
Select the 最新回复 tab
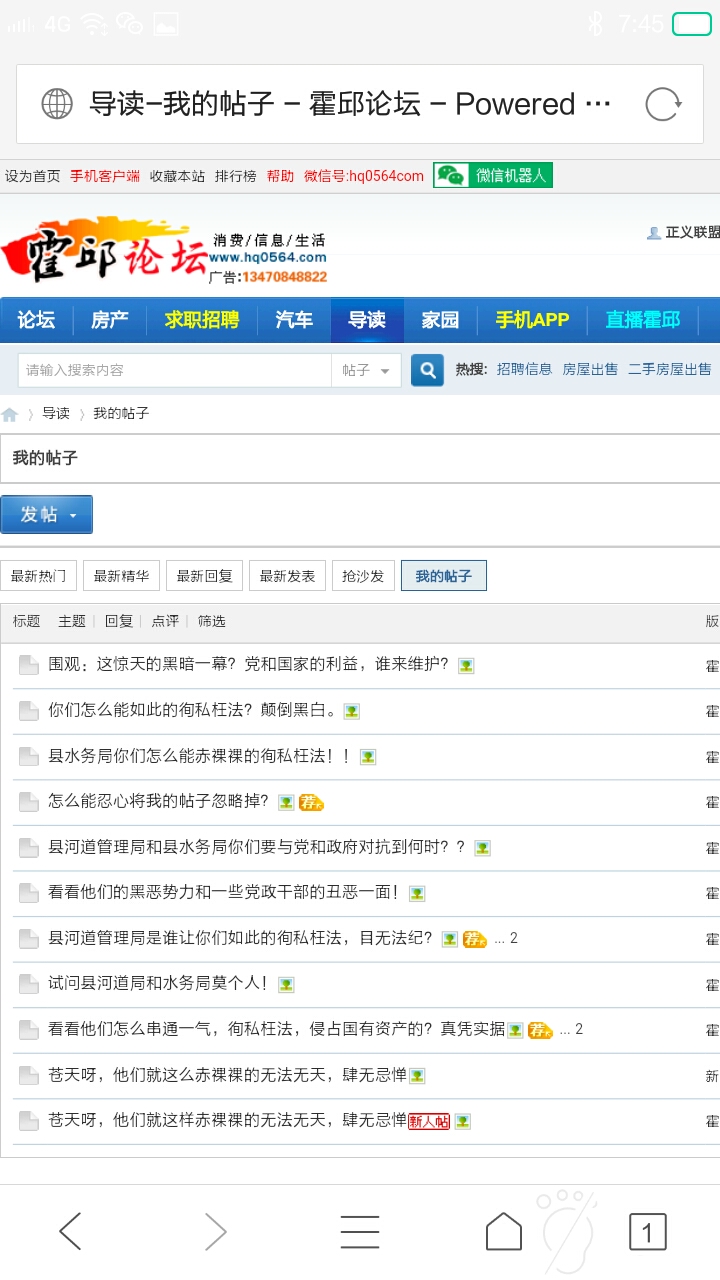(x=204, y=576)
